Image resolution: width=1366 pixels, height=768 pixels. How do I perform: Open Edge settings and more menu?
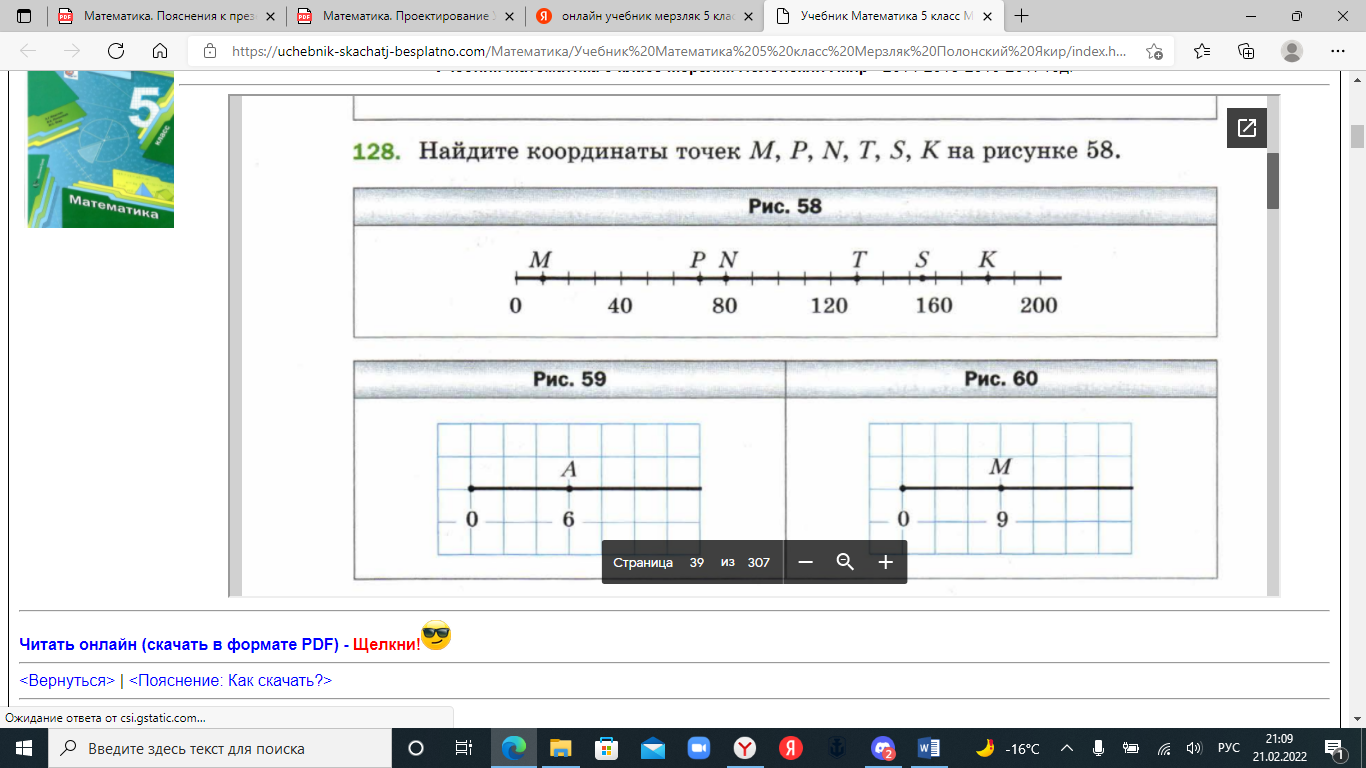[1337, 52]
